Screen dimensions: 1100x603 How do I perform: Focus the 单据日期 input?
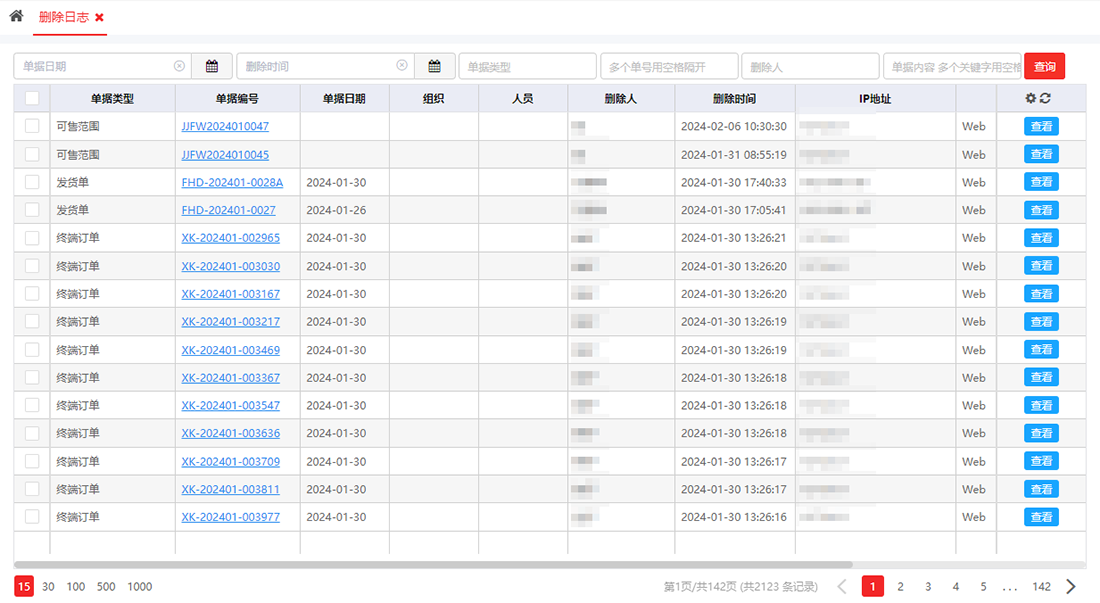tap(102, 66)
